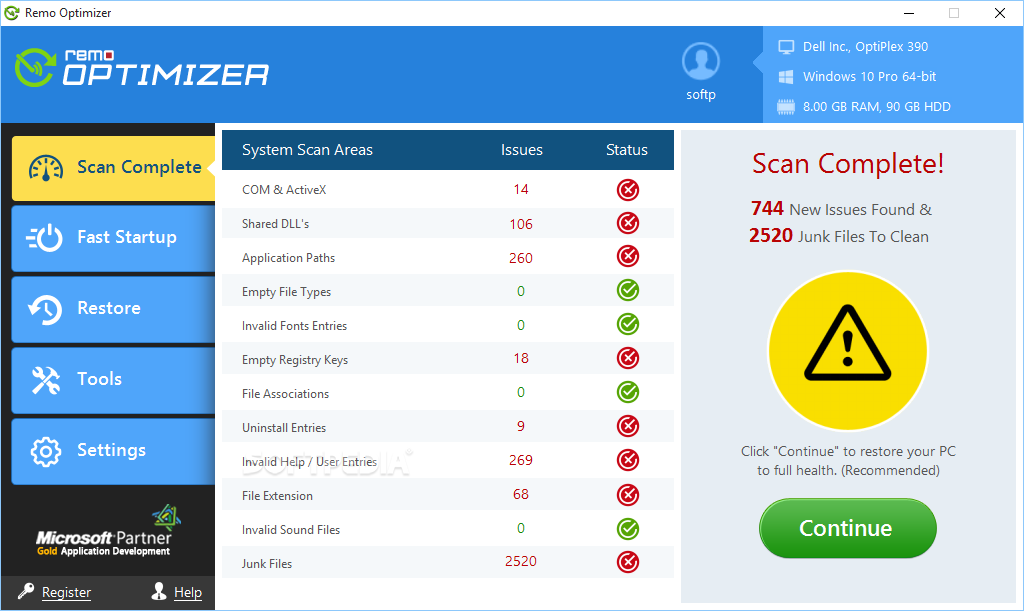The image size is (1024, 611).
Task: Click the softp username label
Action: click(701, 95)
